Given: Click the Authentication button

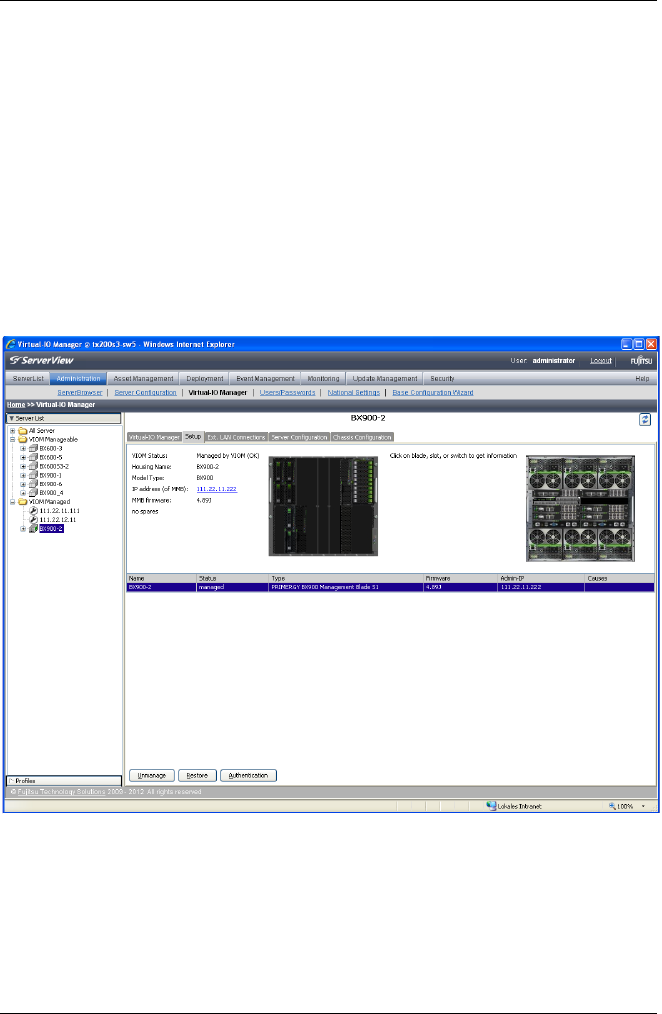Looking at the screenshot, I should coord(248,775).
